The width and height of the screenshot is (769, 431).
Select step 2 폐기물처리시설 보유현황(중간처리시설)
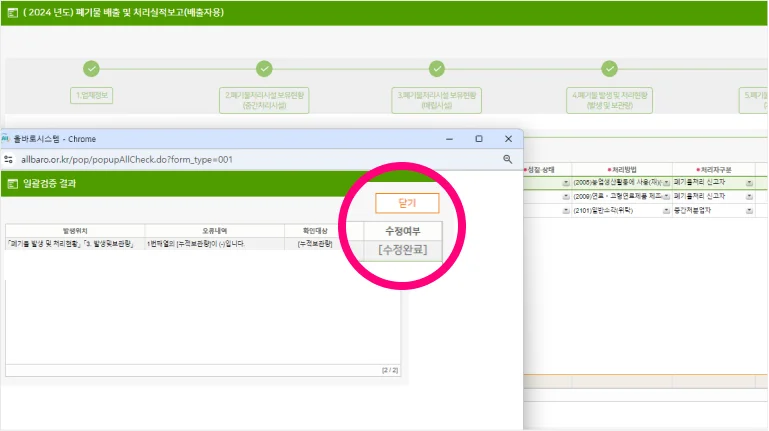pos(264,98)
